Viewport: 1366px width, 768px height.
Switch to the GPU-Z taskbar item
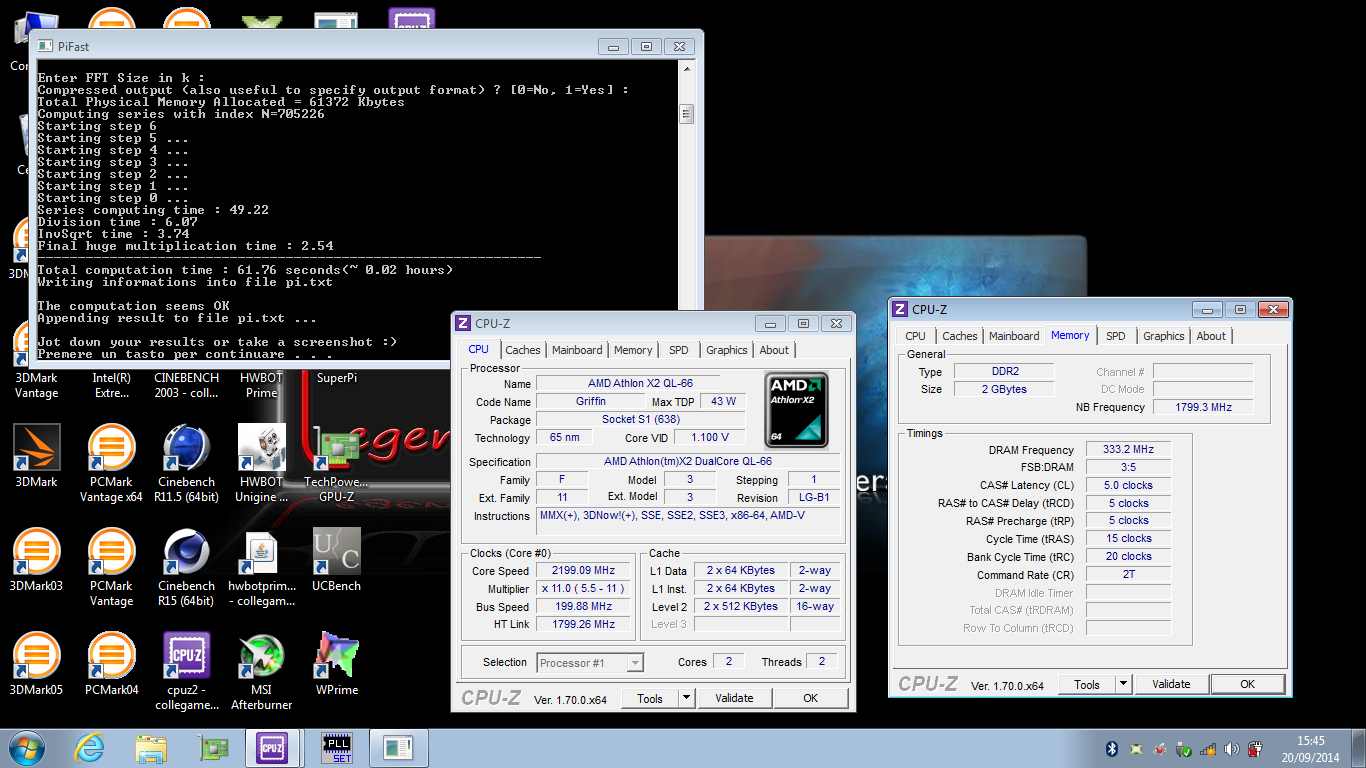point(212,748)
